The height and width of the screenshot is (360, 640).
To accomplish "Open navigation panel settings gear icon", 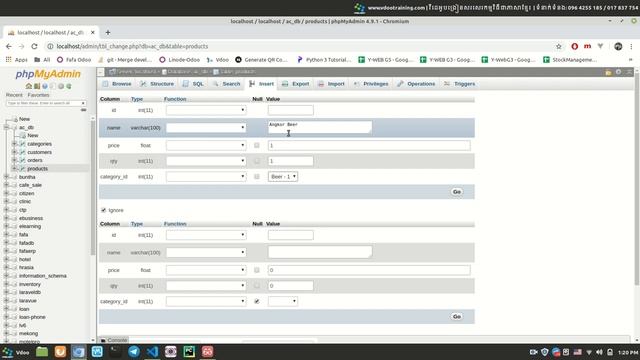I will pos(61,86).
